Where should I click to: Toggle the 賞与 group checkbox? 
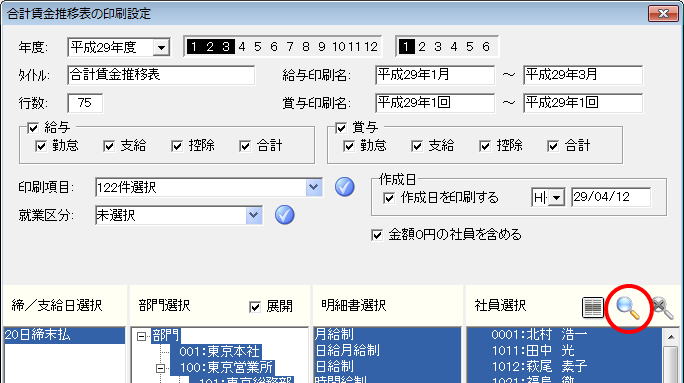pos(341,128)
